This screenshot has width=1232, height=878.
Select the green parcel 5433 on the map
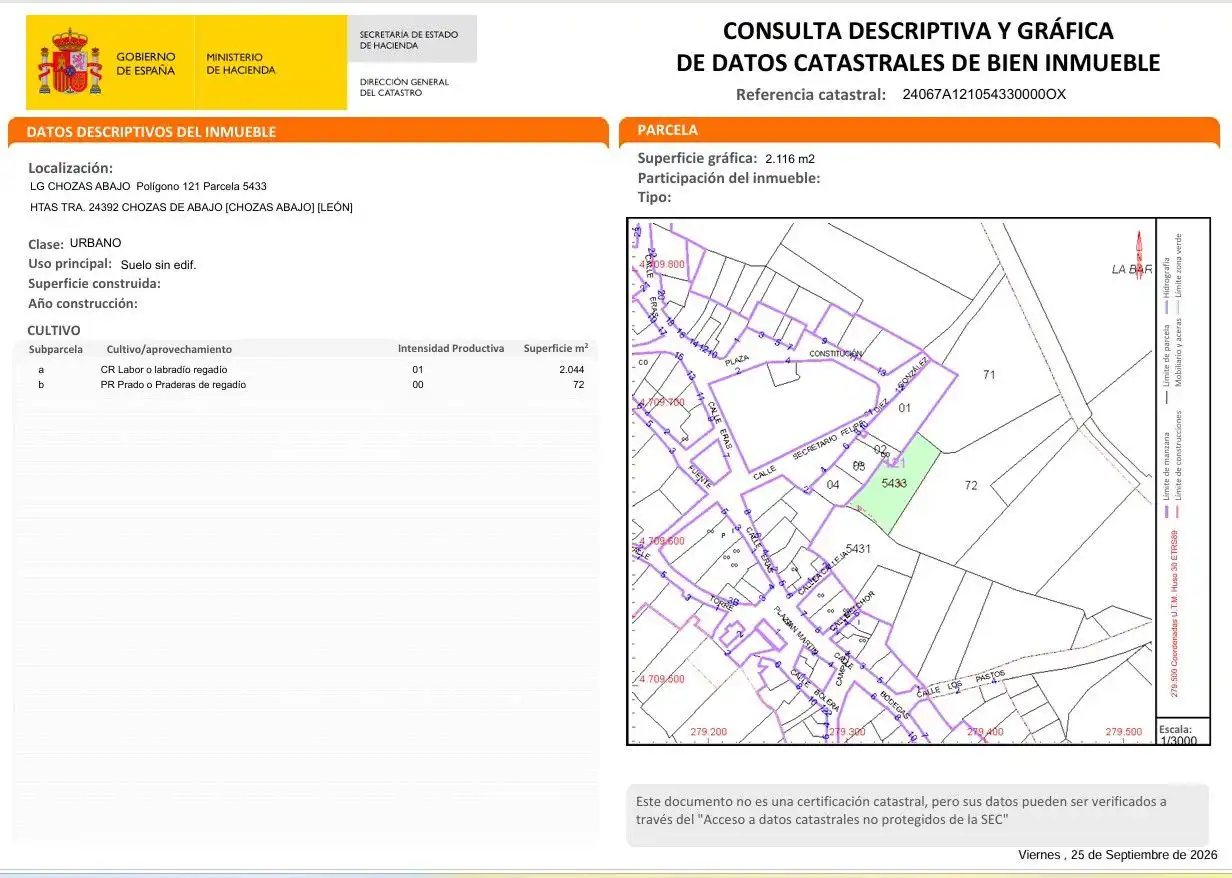[x=895, y=485]
